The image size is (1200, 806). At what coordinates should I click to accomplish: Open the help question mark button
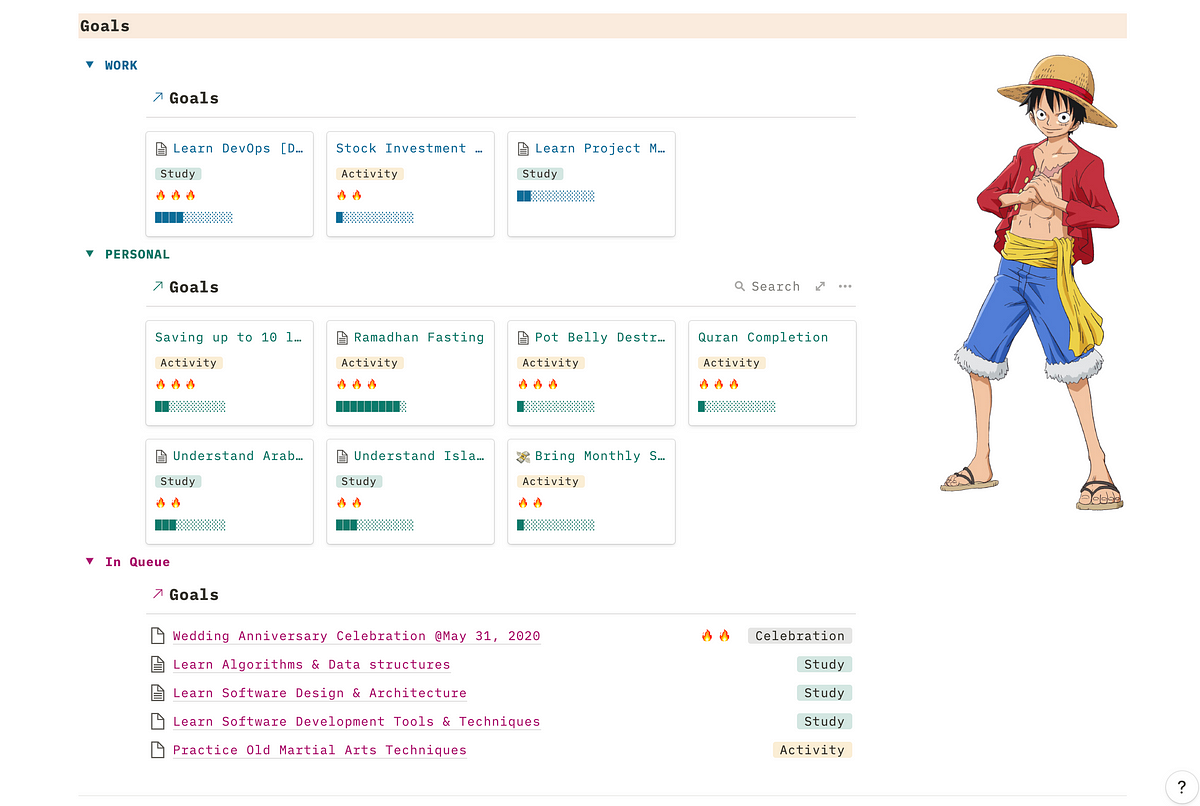point(1182,788)
